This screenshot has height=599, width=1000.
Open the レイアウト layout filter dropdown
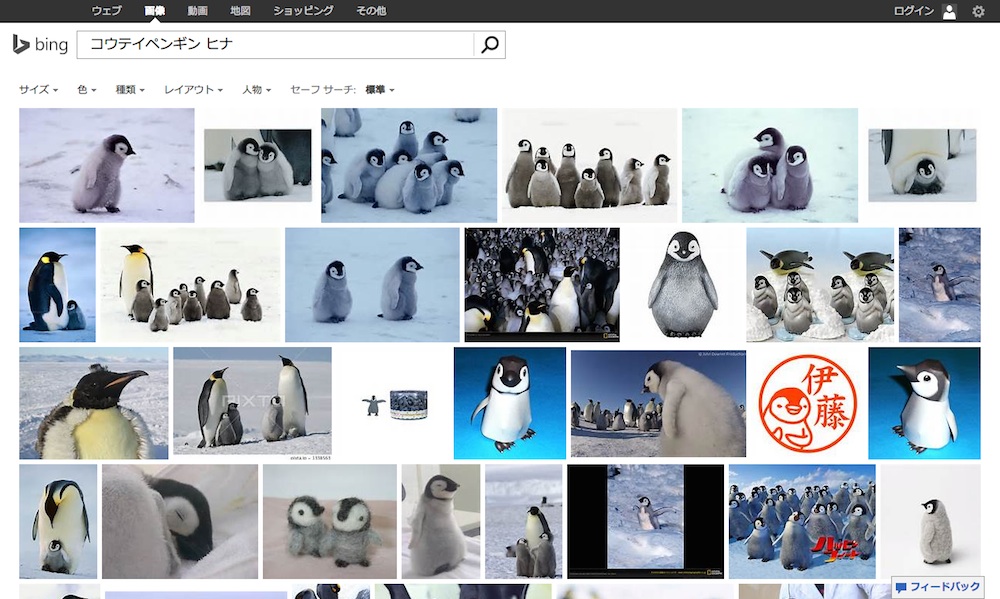193,90
